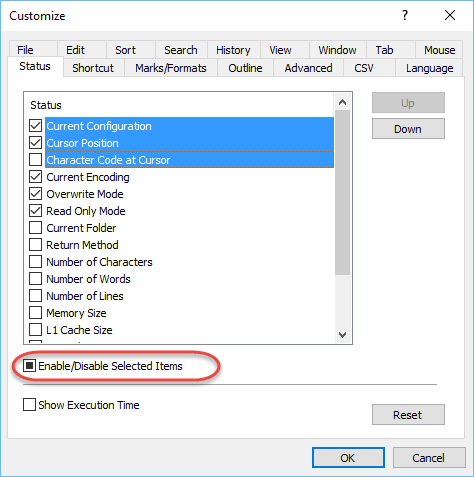Open the Language tab
474x477 pixels.
(429, 68)
